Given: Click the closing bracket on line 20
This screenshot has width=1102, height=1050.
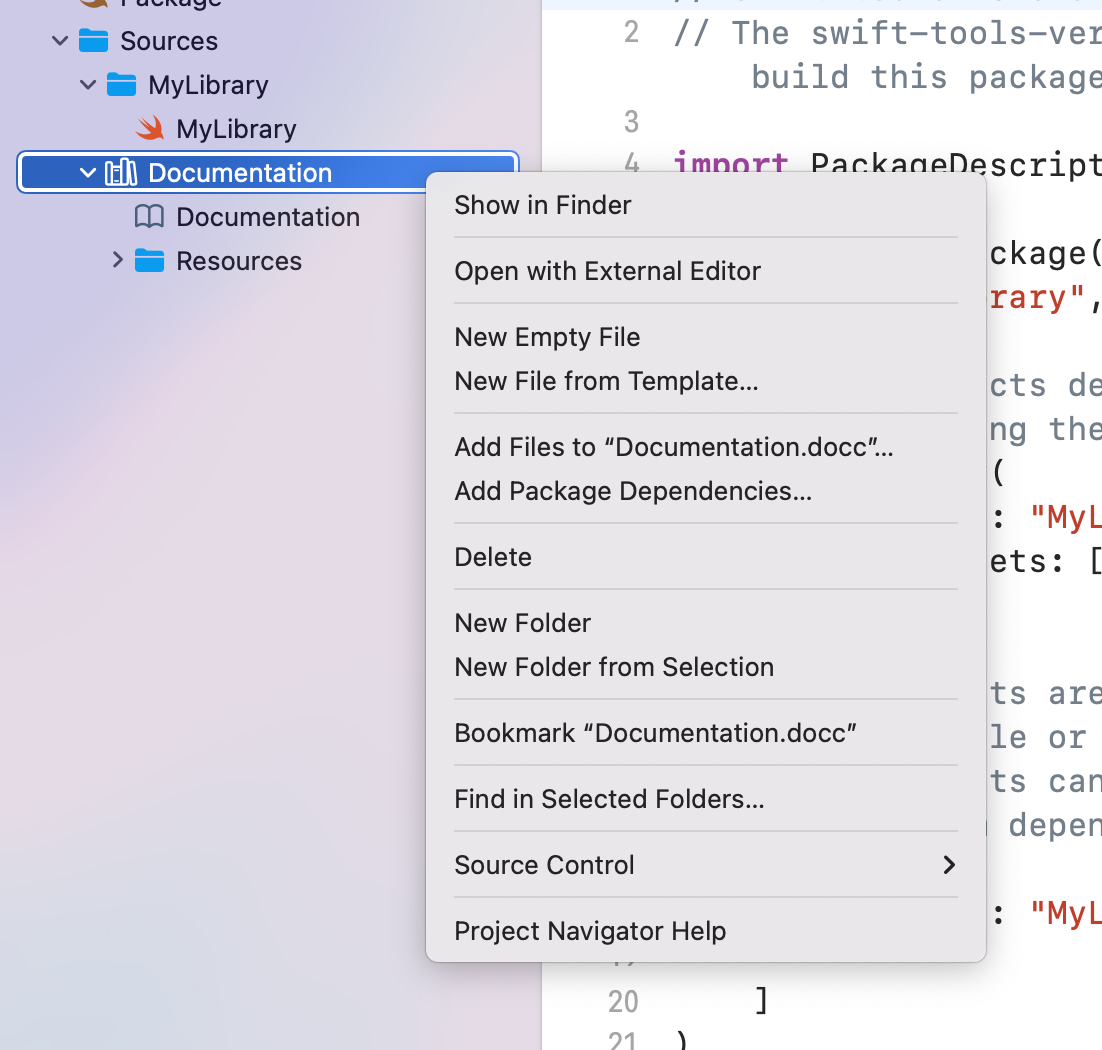Looking at the screenshot, I should click(761, 1000).
